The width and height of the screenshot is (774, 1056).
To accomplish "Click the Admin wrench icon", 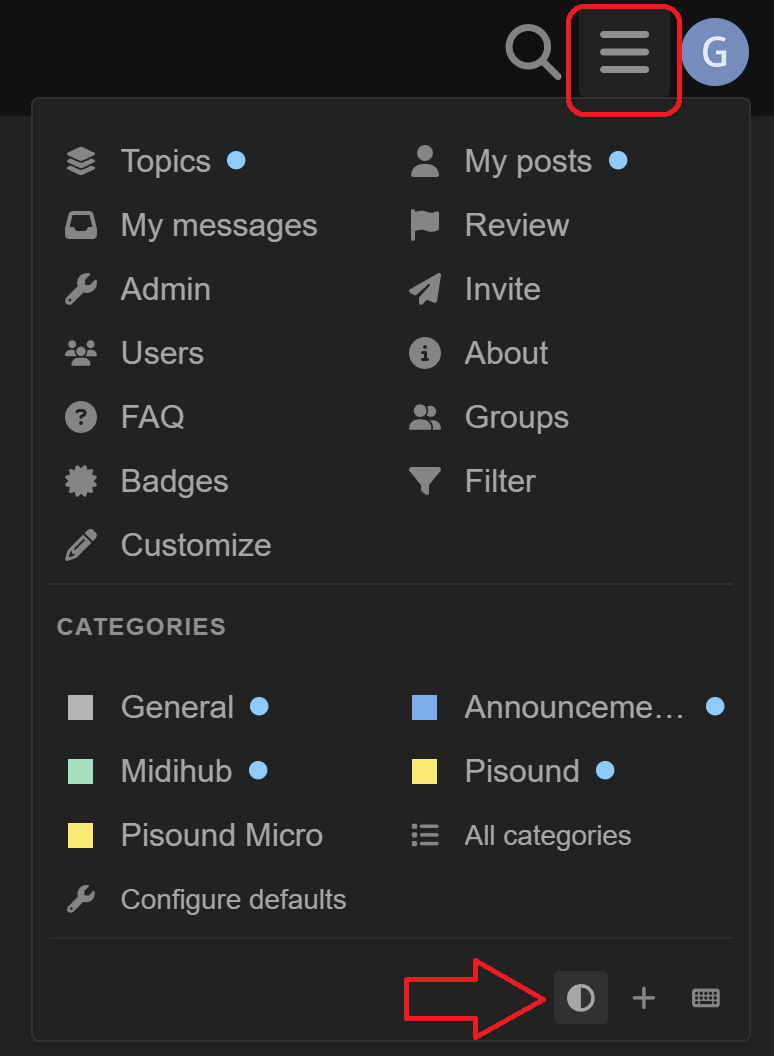I will pos(81,289).
